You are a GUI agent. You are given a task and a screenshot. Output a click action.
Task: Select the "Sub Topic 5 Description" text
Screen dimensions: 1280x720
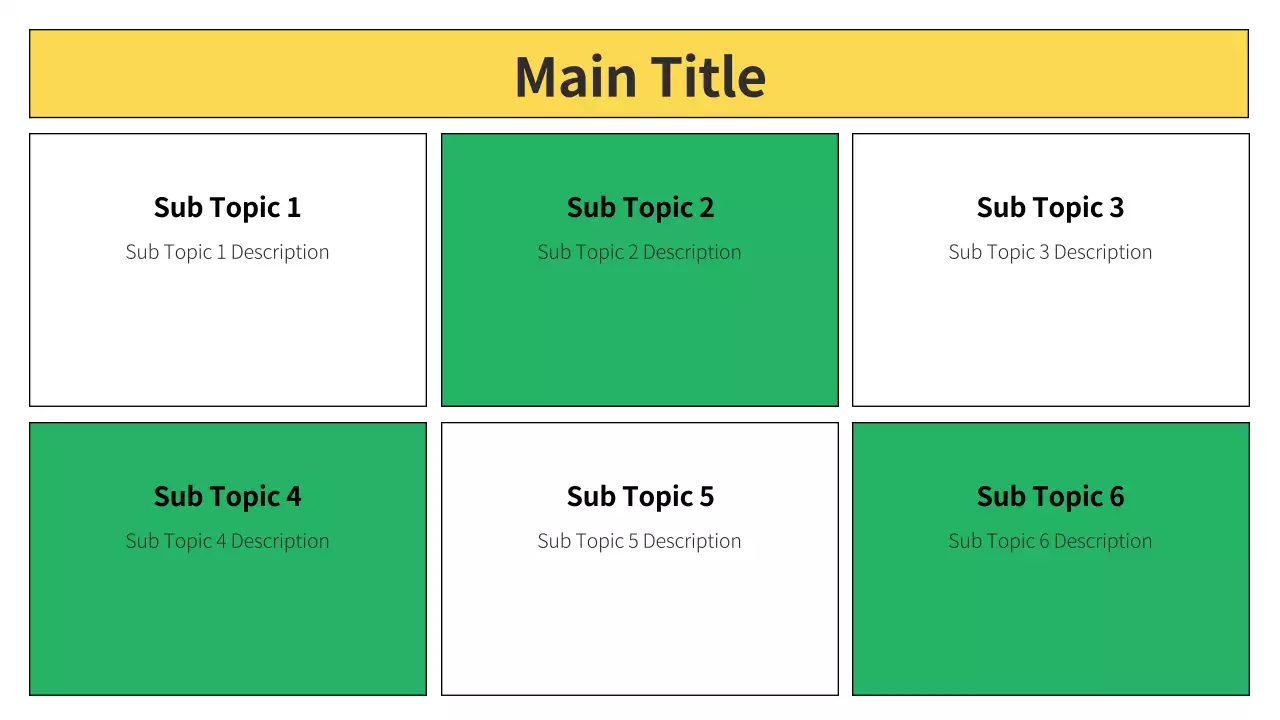click(x=639, y=541)
